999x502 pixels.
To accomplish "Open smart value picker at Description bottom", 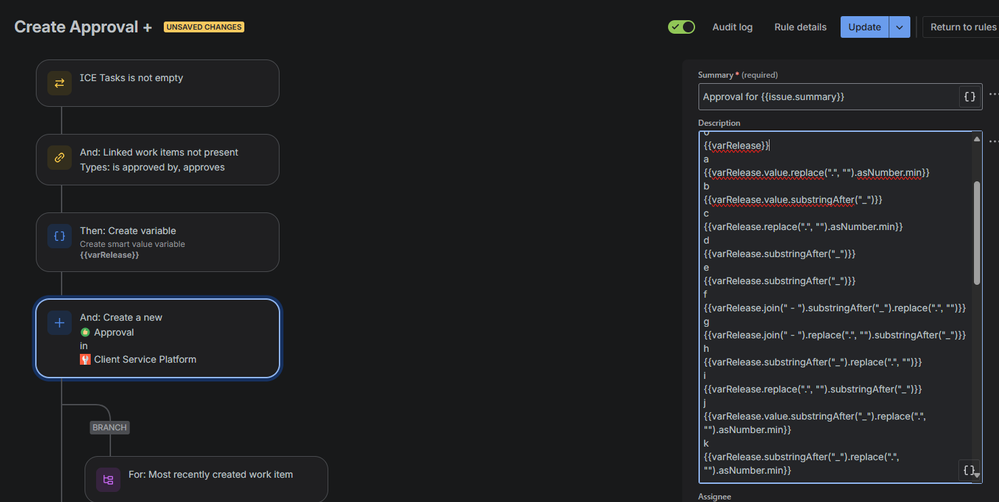I will 968,469.
